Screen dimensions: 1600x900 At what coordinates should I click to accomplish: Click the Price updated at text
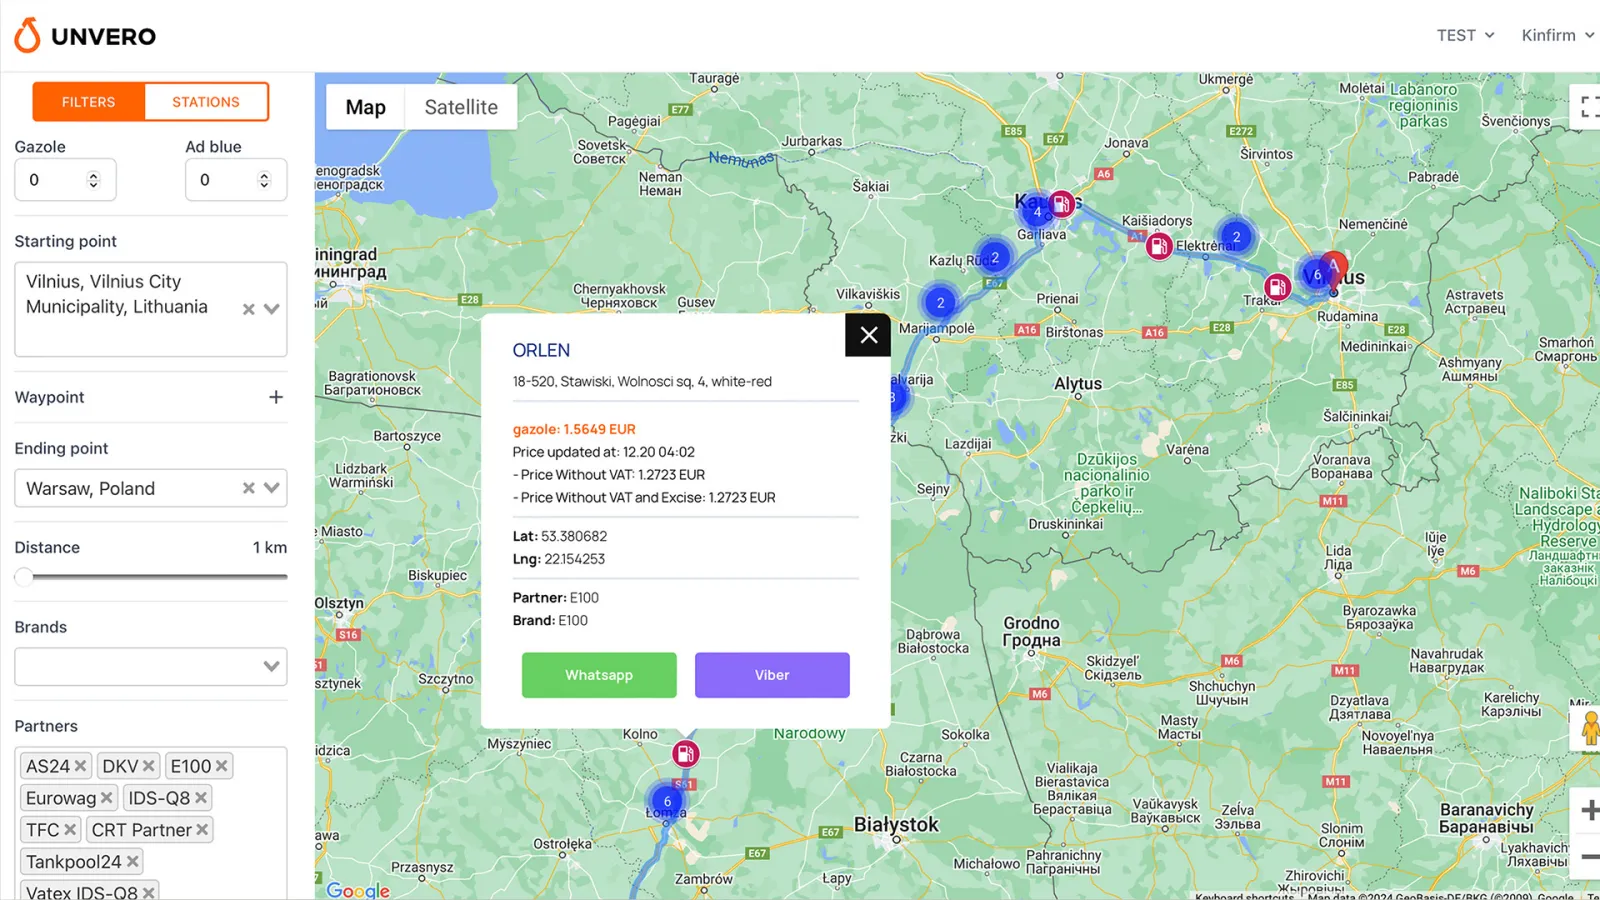pos(604,452)
